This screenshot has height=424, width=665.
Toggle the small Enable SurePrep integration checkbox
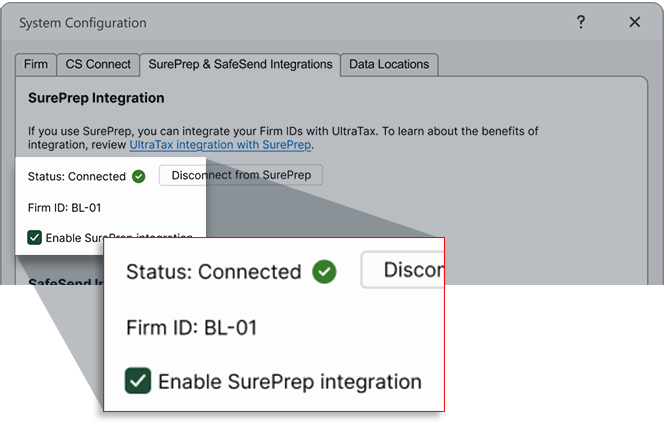tap(35, 237)
